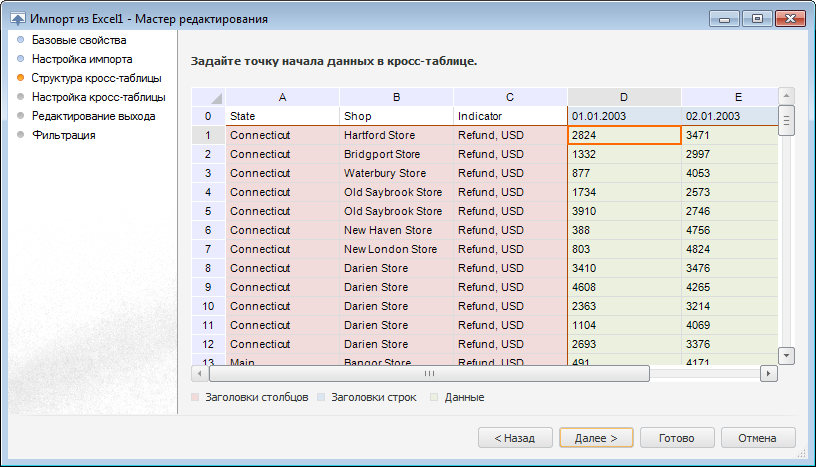Click the Фильтрация step bullet icon

20,134
